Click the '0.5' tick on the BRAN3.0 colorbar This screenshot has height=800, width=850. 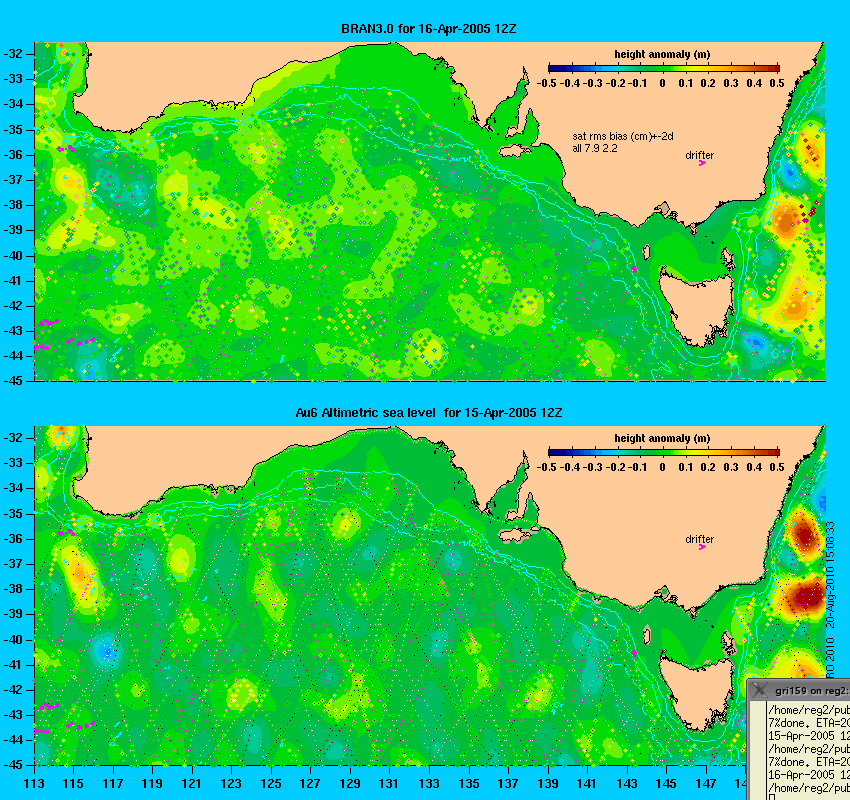click(777, 83)
